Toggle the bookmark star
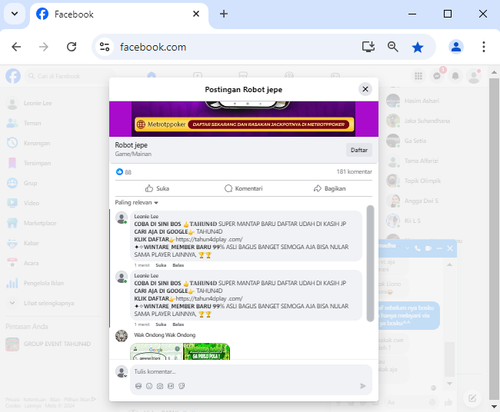The width and height of the screenshot is (500, 412). click(417, 47)
